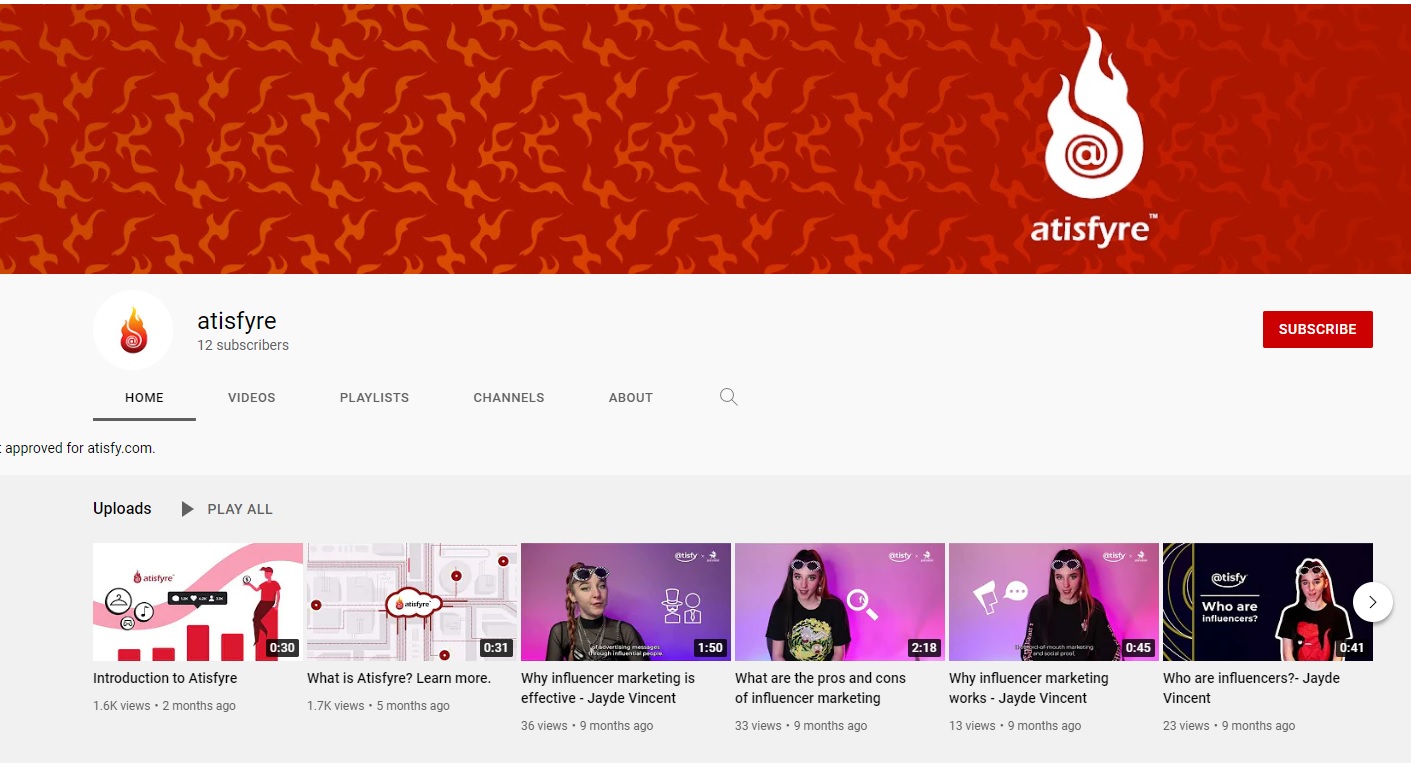1411x763 pixels.
Task: Click the channel search magnifier icon
Action: [x=729, y=397]
